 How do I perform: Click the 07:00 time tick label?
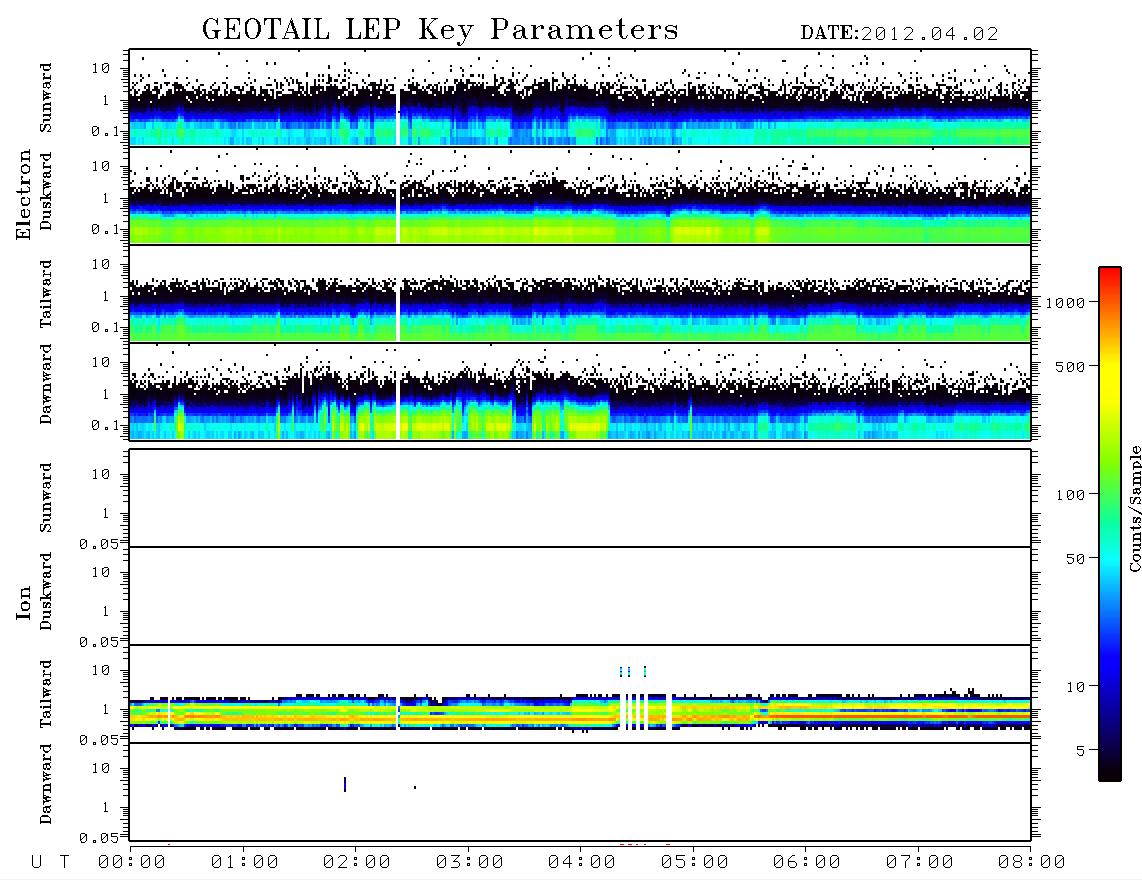920,863
